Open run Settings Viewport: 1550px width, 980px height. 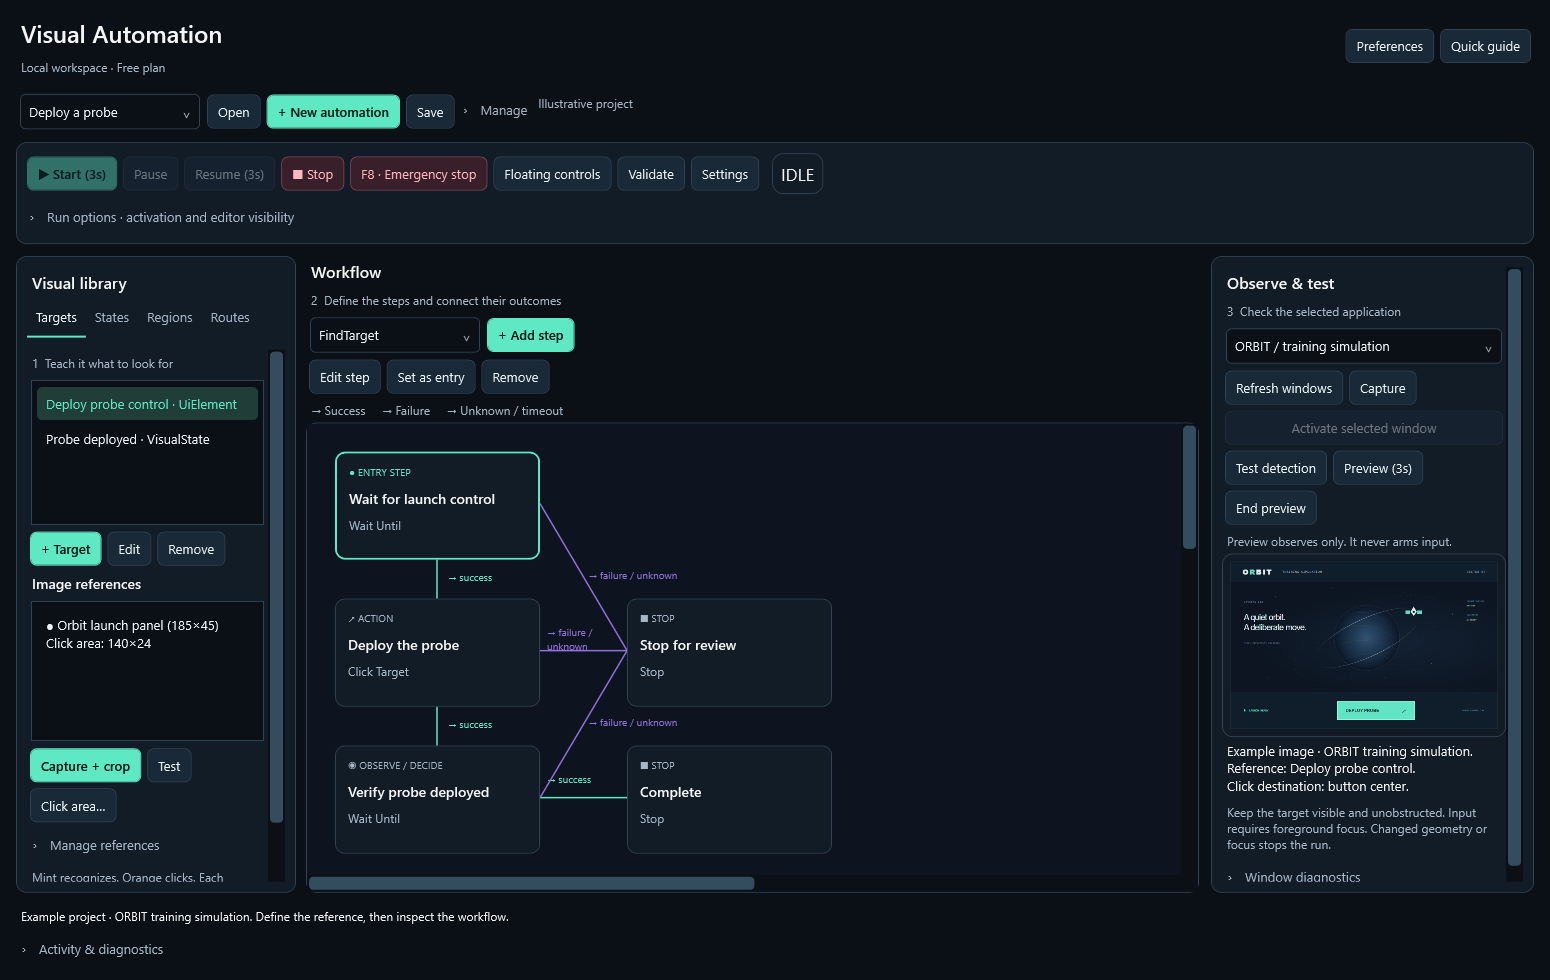click(725, 174)
